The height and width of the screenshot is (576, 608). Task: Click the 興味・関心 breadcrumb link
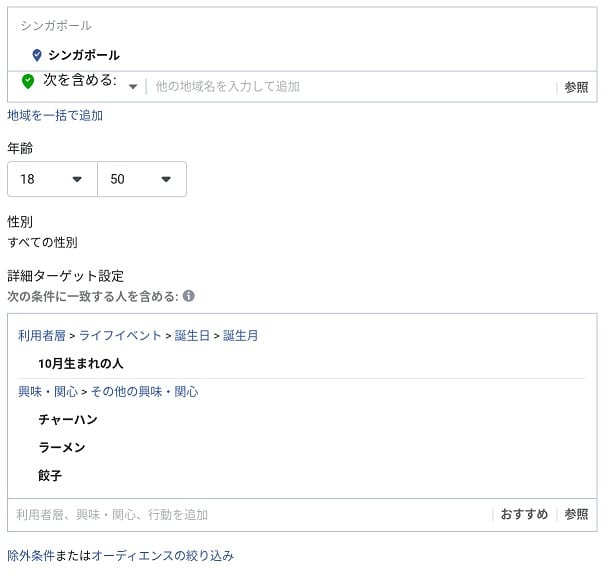pos(48,392)
